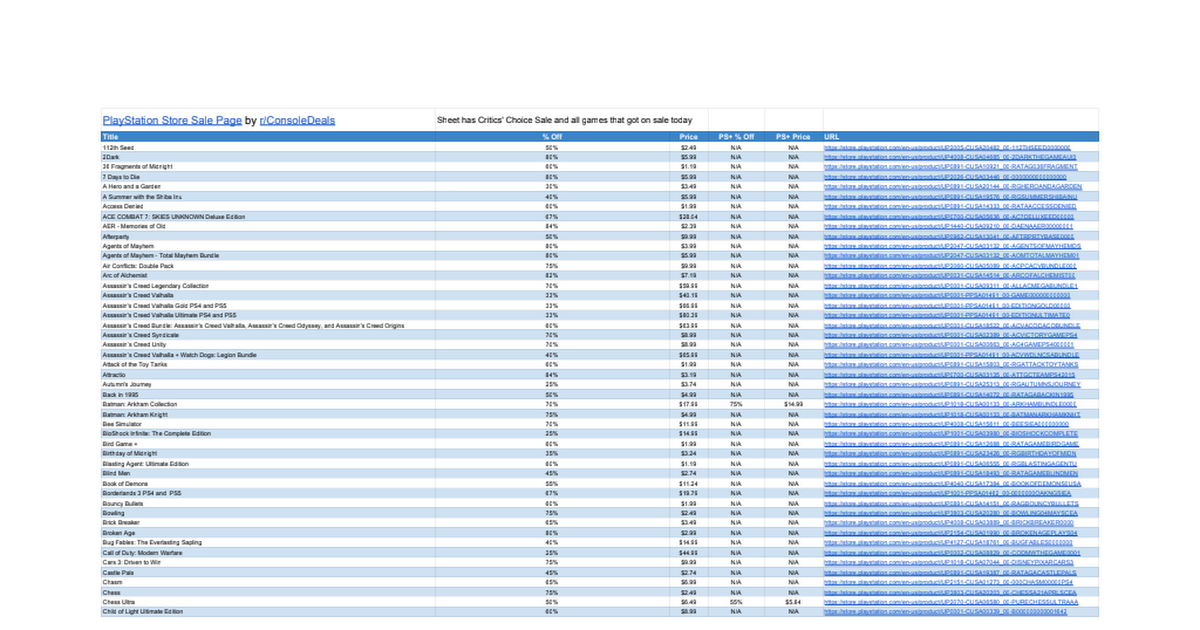Select the 'PS+ % Off' column header
This screenshot has width=1200, height=630.
[735, 136]
